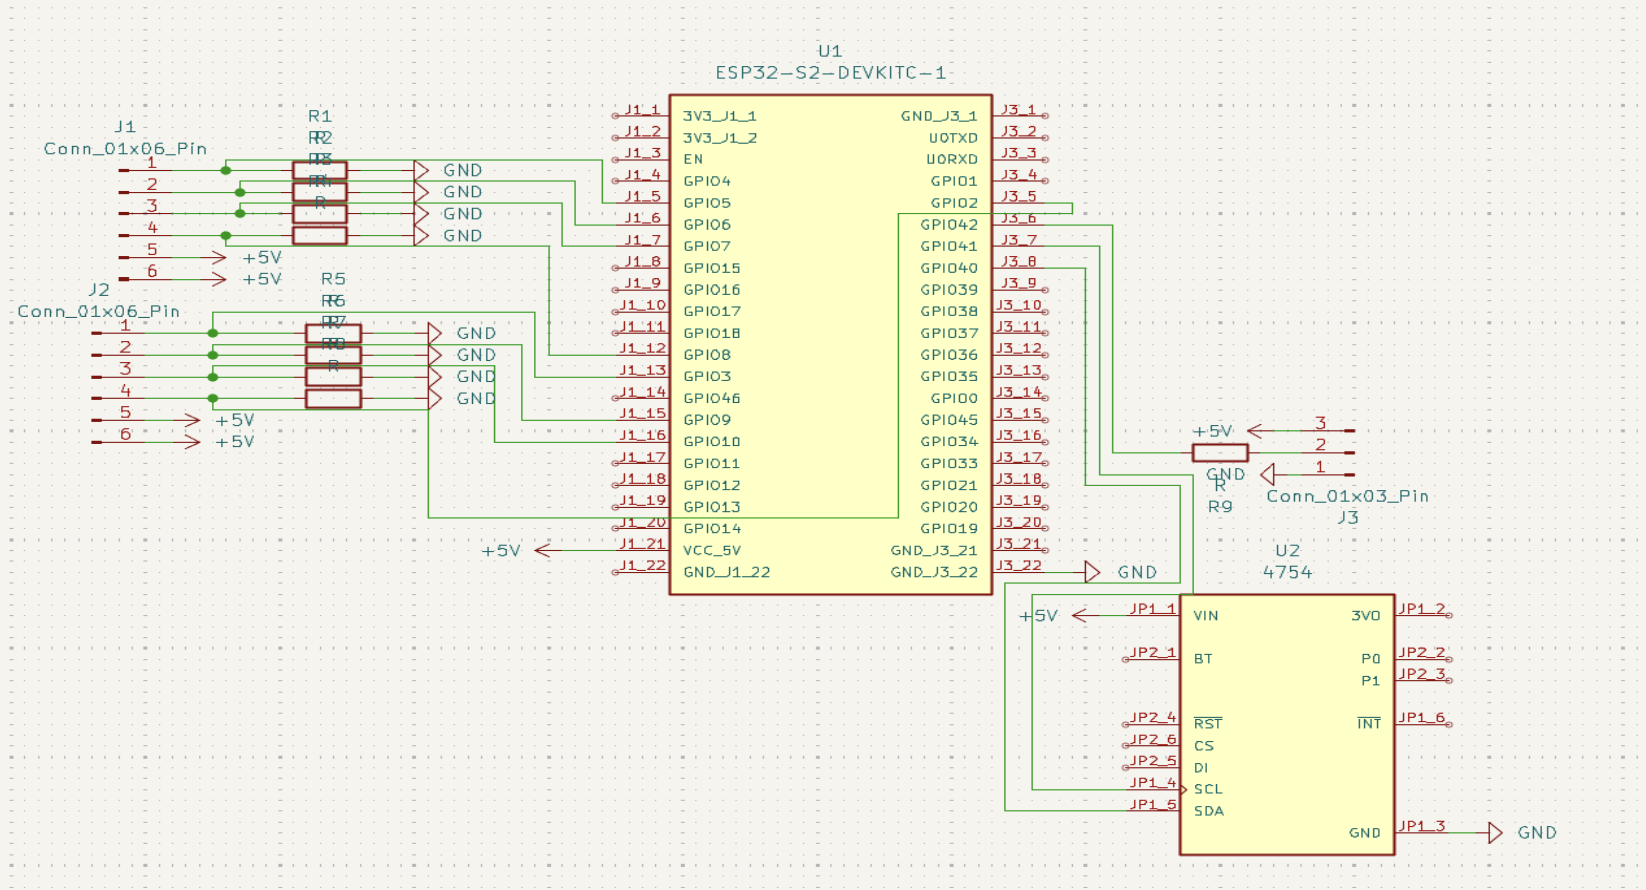The image size is (1646, 890).
Task: Select the U2 4754 component body
Action: coord(1287,725)
